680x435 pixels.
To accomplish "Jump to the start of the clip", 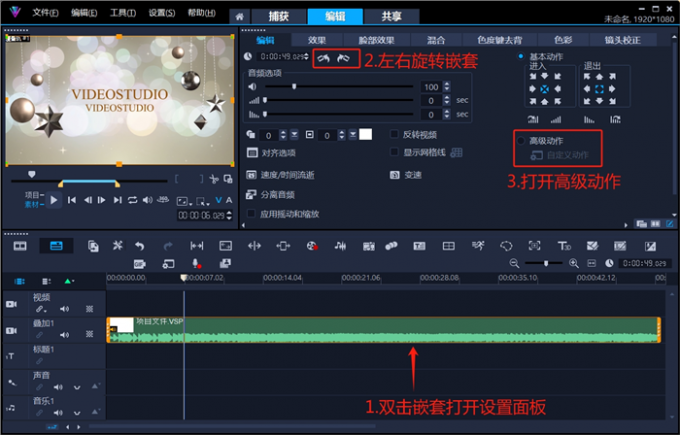I will [x=72, y=200].
